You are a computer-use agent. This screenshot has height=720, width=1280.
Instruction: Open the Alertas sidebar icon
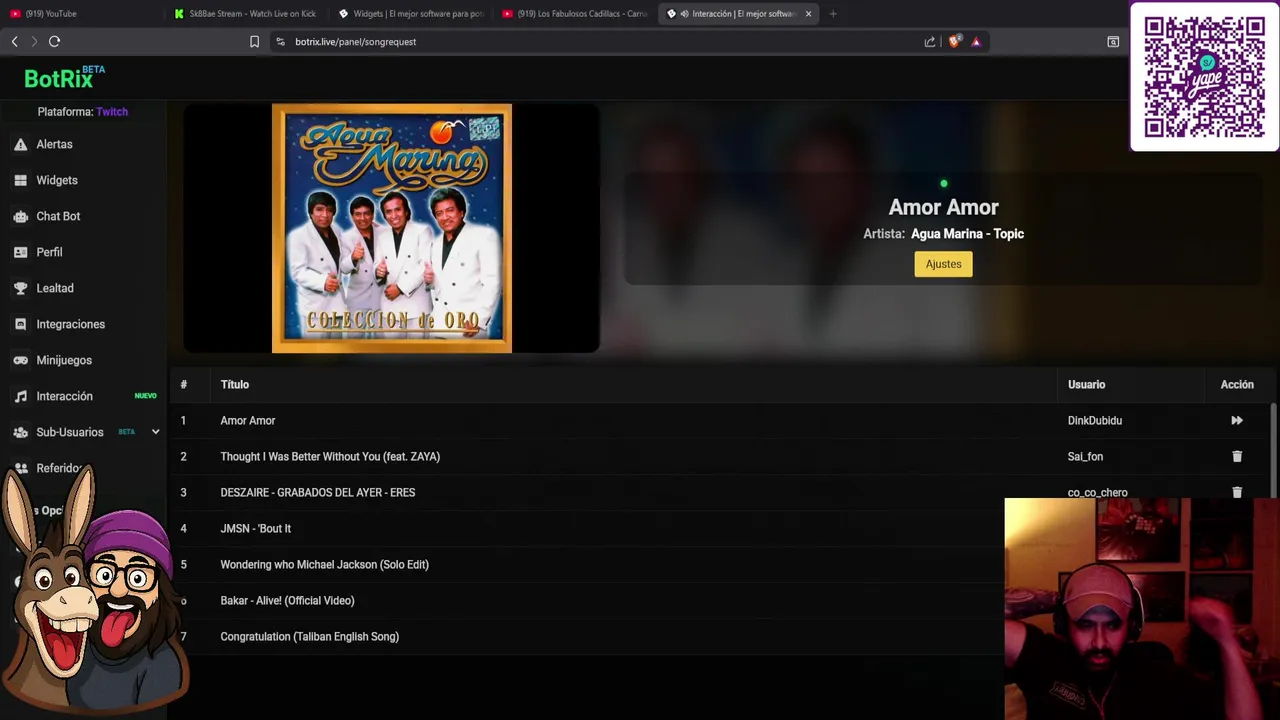(20, 144)
